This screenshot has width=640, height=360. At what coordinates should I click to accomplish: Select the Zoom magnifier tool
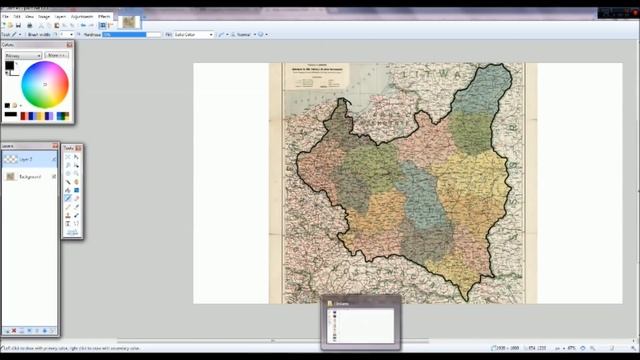(76, 173)
